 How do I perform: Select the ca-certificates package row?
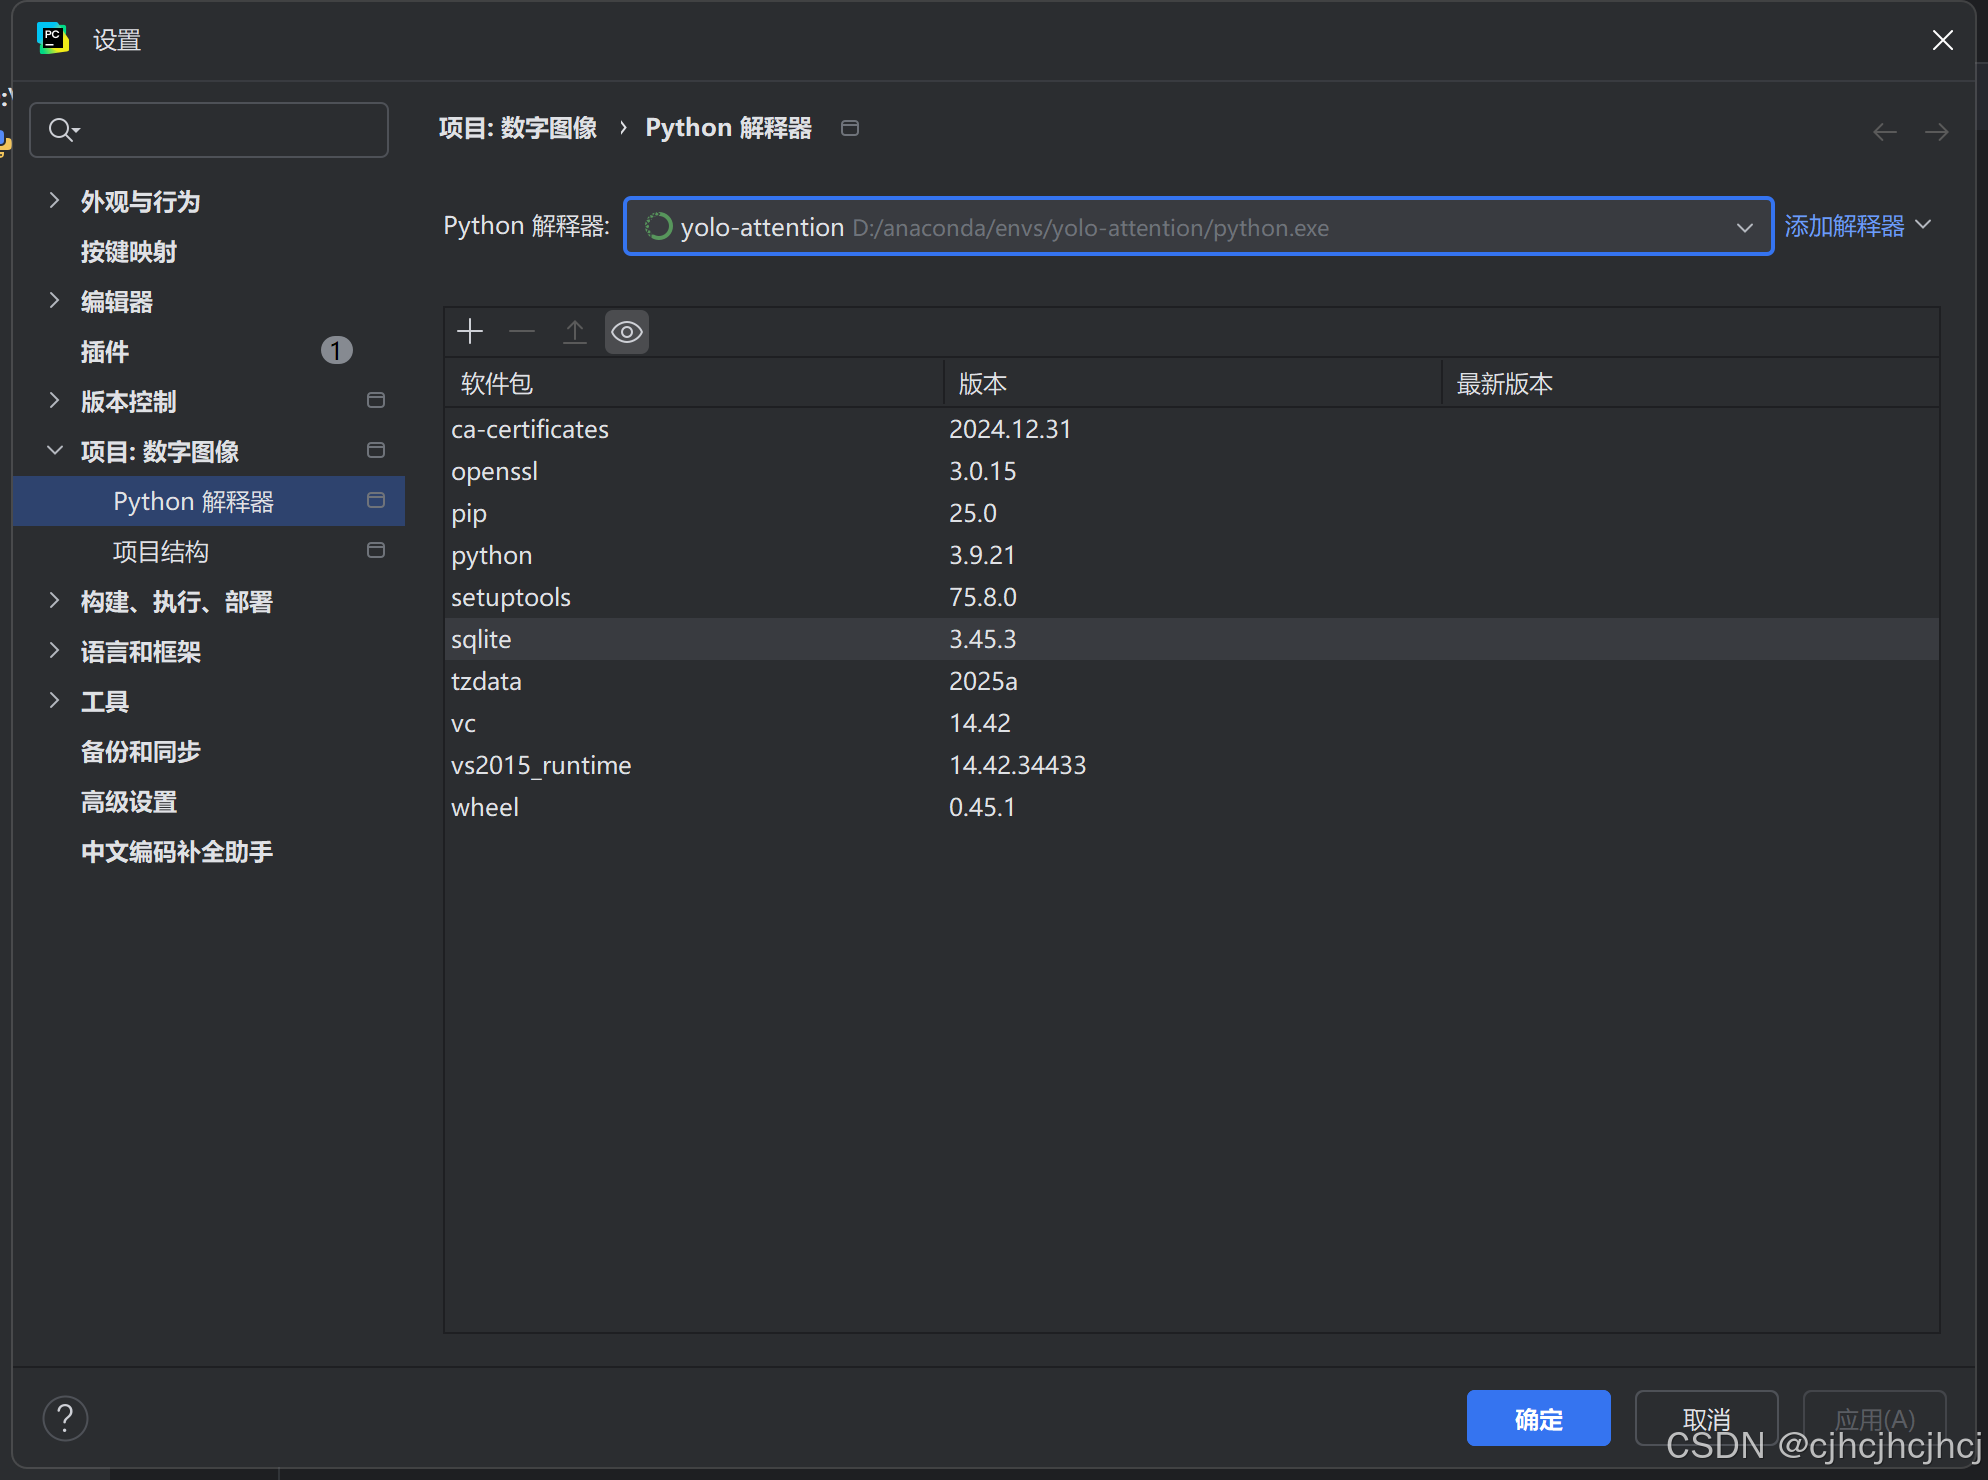1192,429
